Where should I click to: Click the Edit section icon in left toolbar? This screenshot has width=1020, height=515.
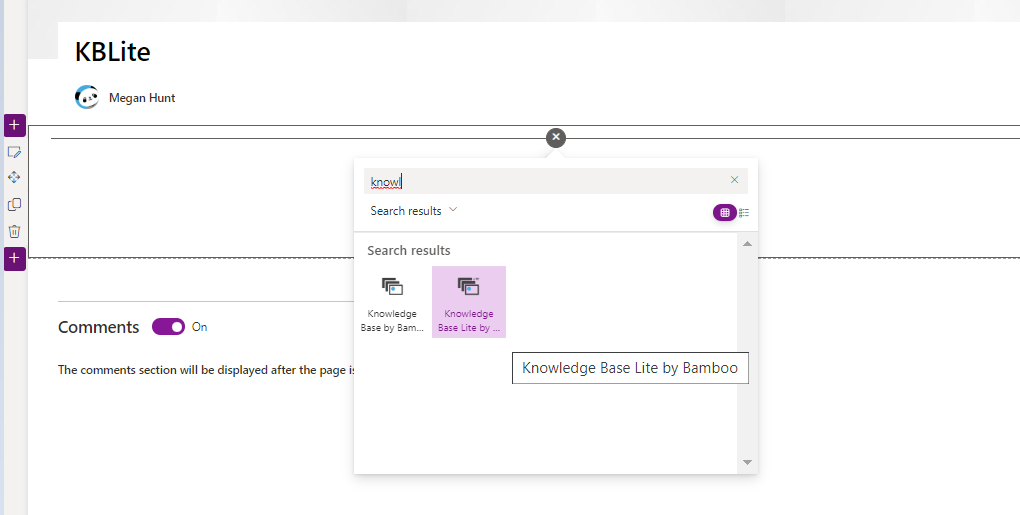[14, 152]
